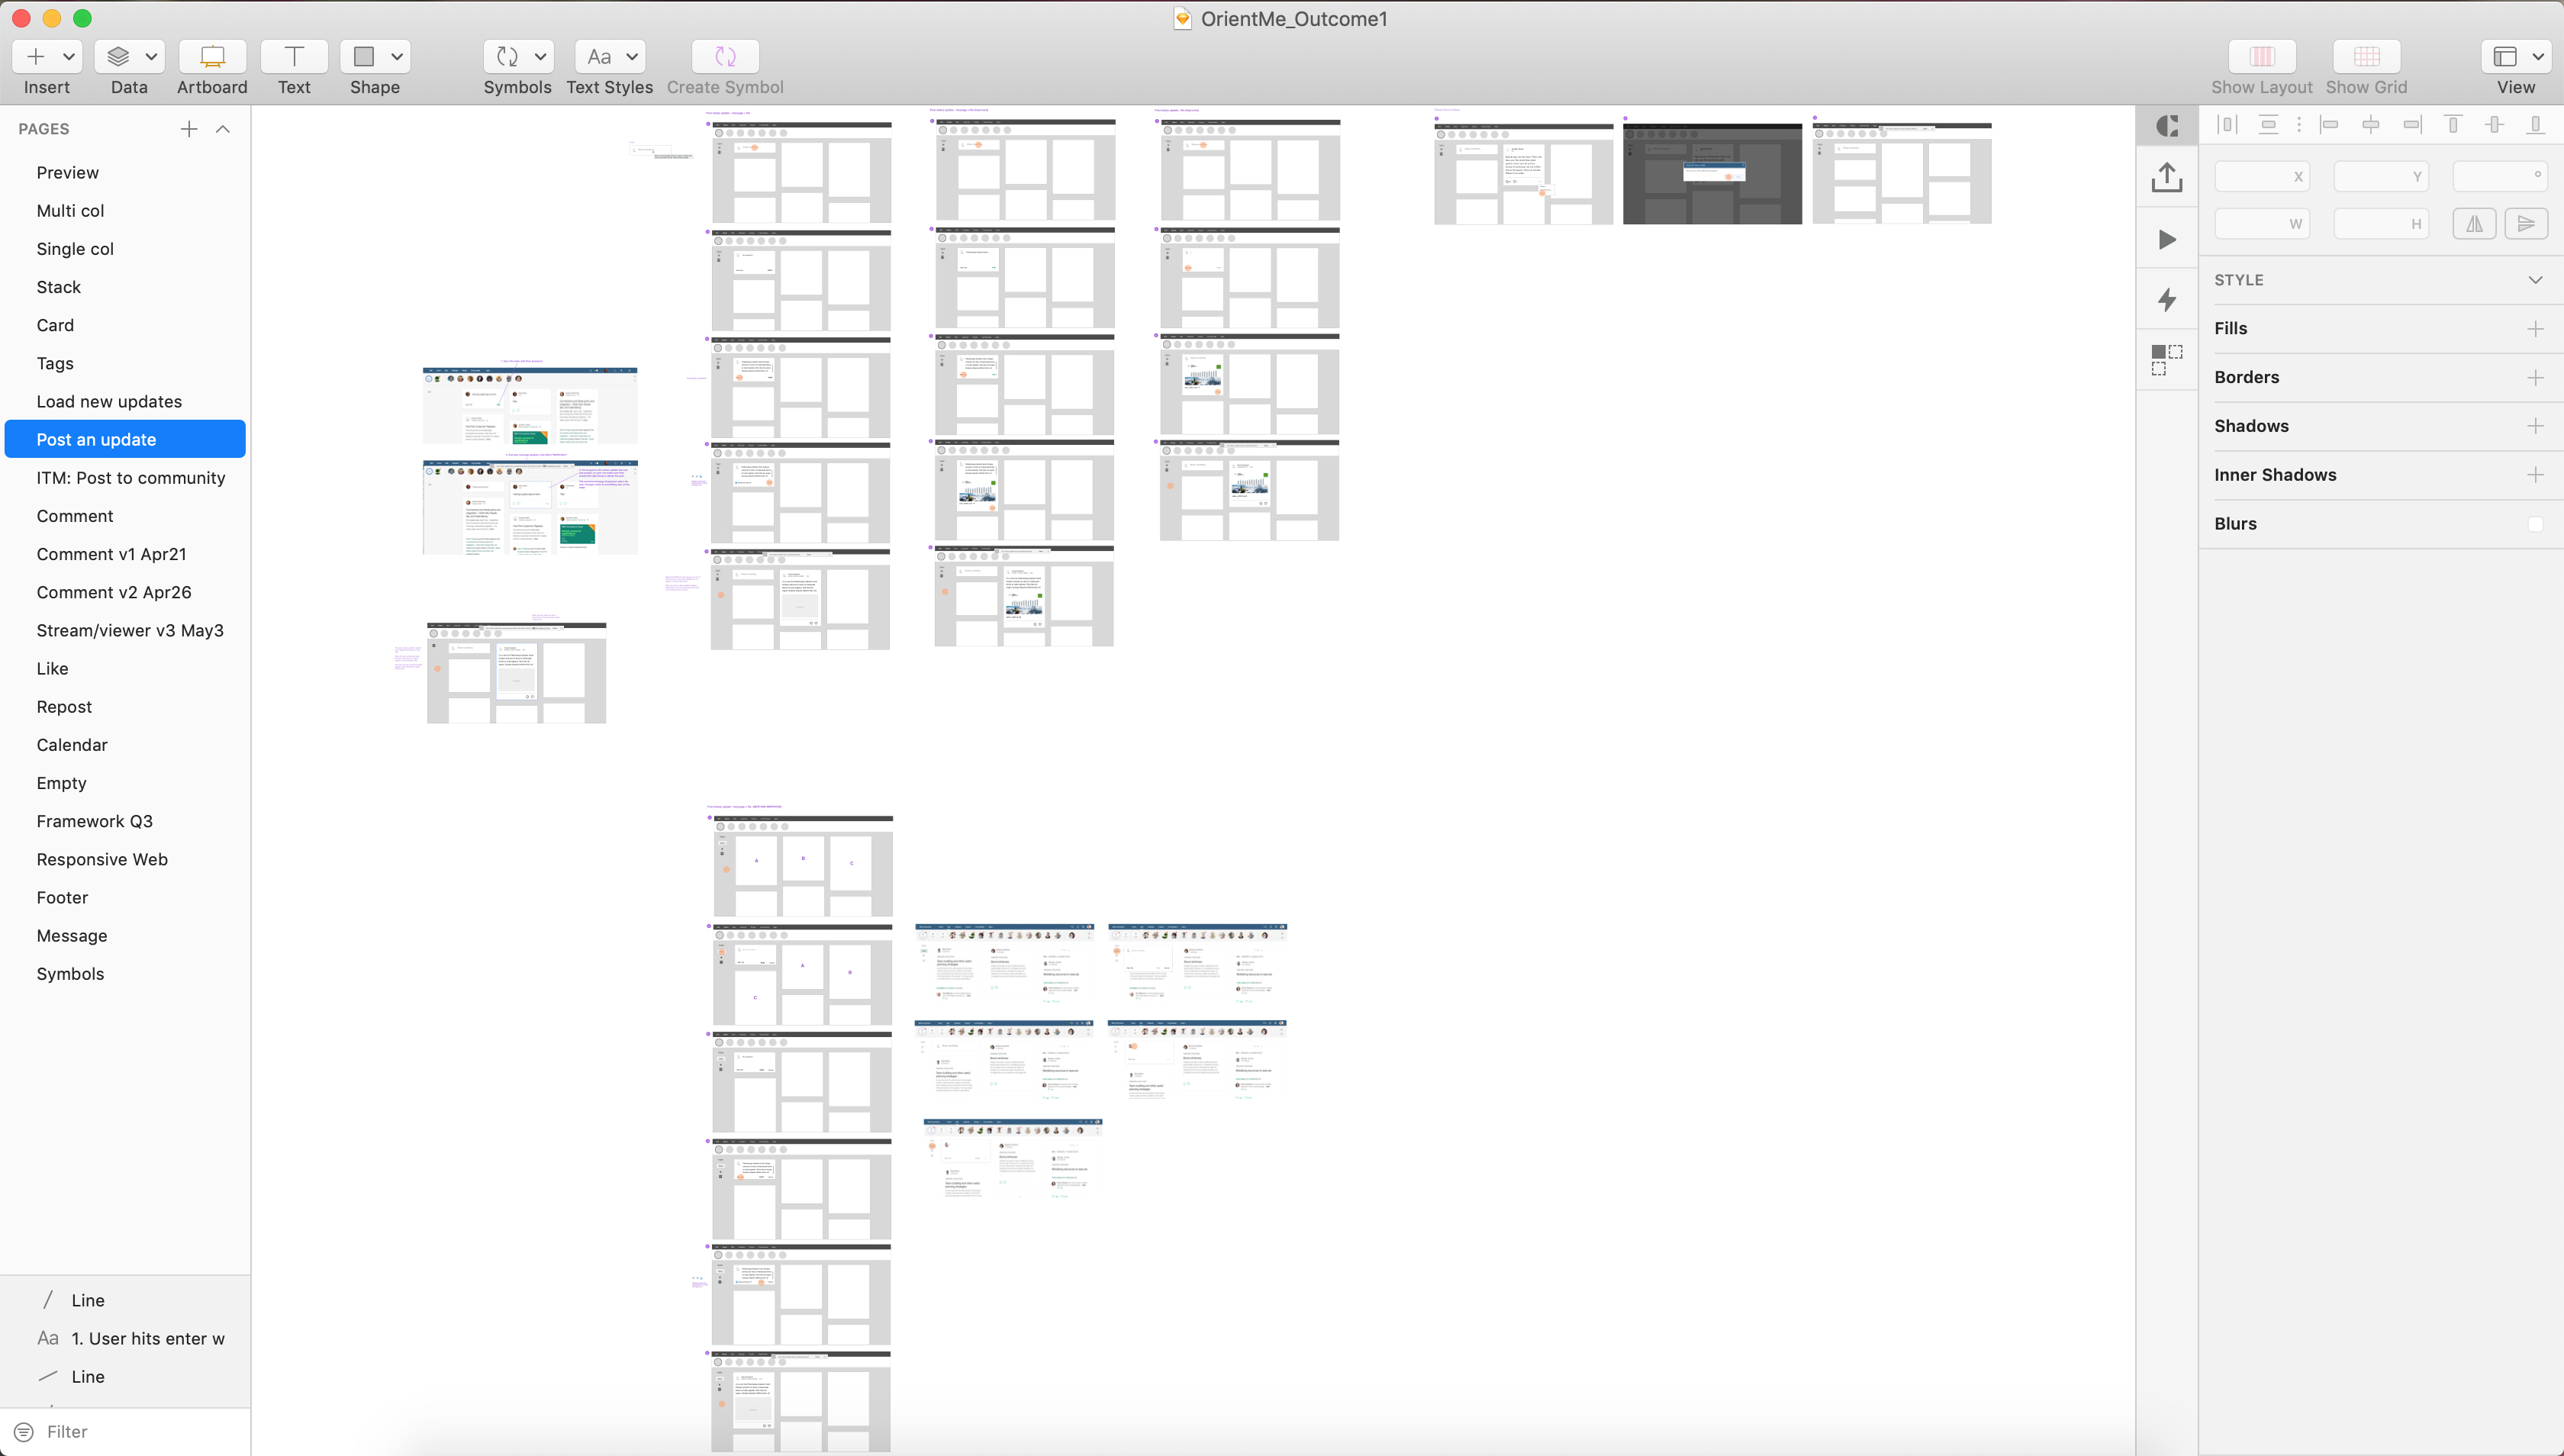The image size is (2564, 1456).
Task: Click the flip horizontally button
Action: point(2473,224)
